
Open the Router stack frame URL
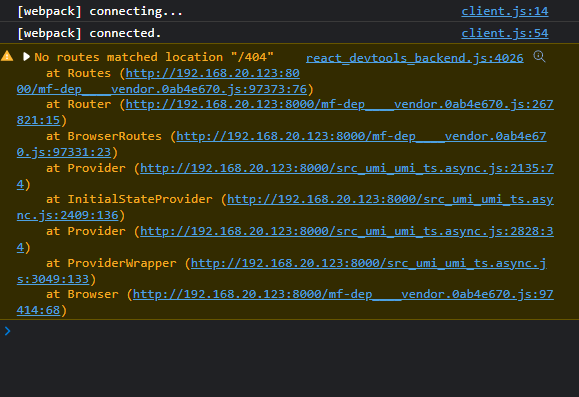click(339, 104)
